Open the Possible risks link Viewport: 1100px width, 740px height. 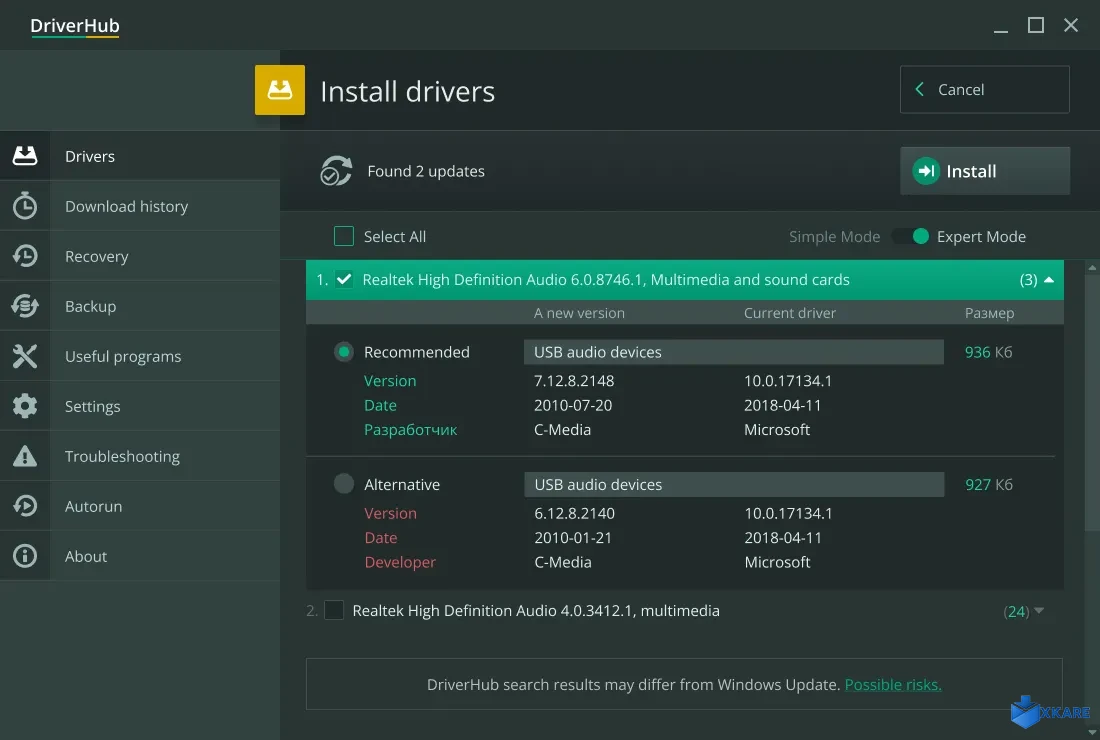tap(893, 685)
